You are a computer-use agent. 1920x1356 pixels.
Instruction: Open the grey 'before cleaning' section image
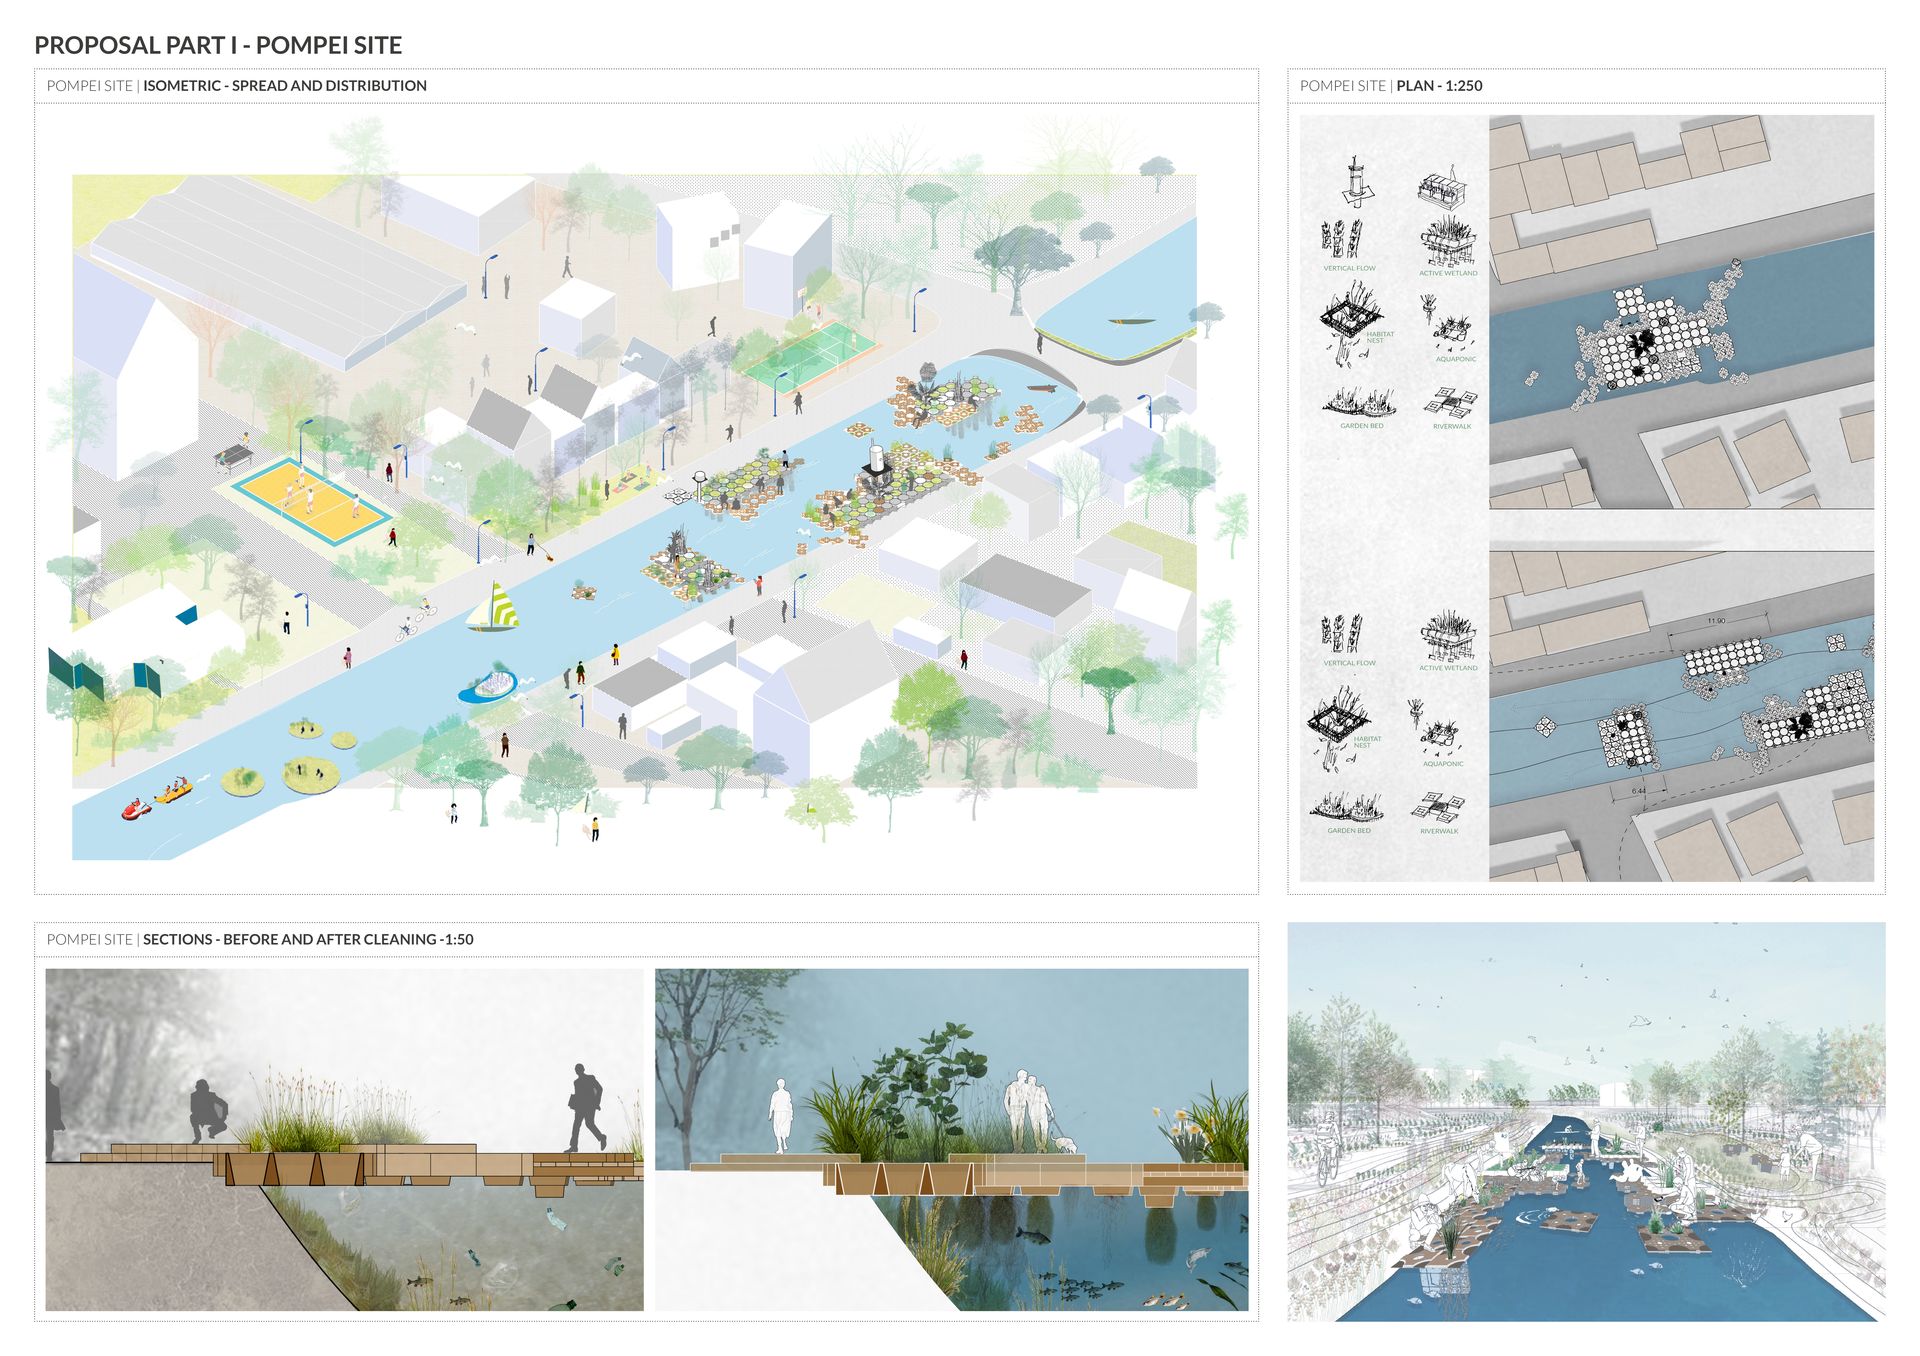tap(344, 1140)
